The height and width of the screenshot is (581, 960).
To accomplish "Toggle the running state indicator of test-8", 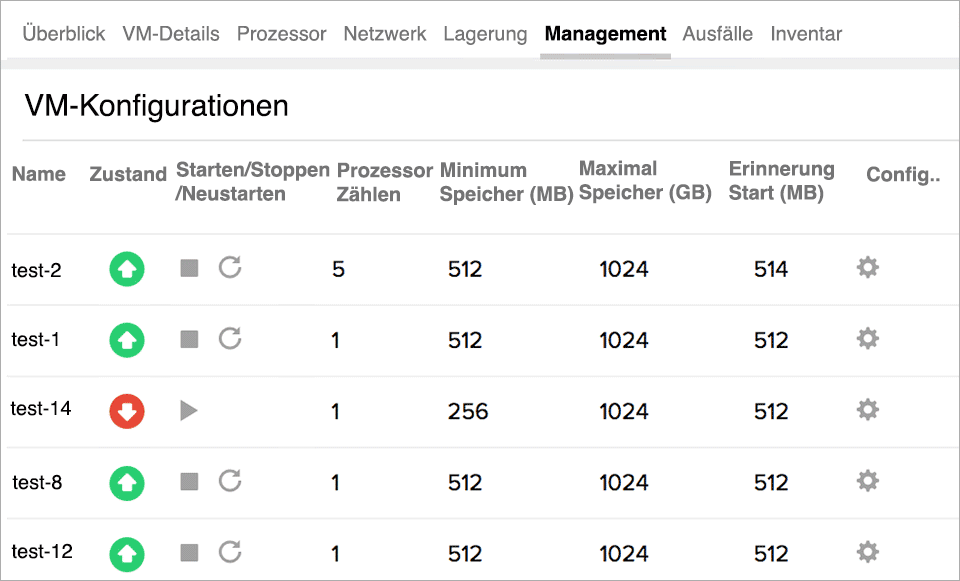I will [x=126, y=483].
